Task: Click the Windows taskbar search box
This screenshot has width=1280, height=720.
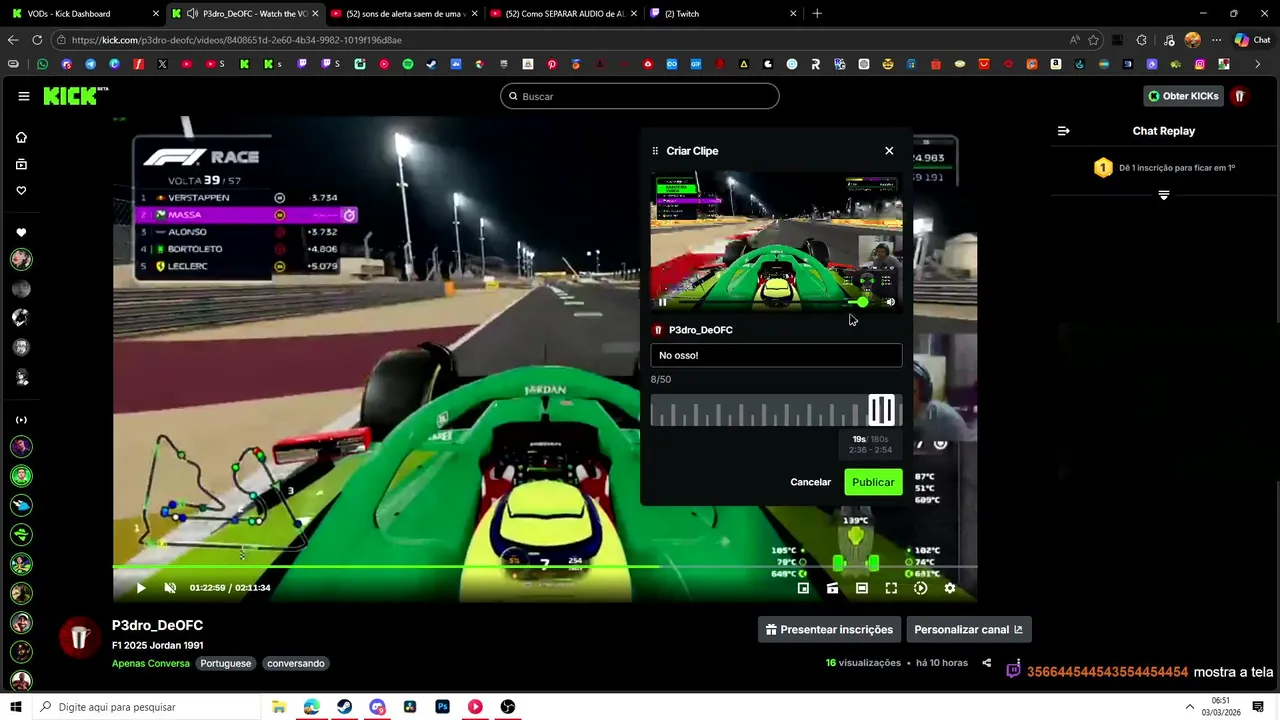Action: [x=148, y=707]
